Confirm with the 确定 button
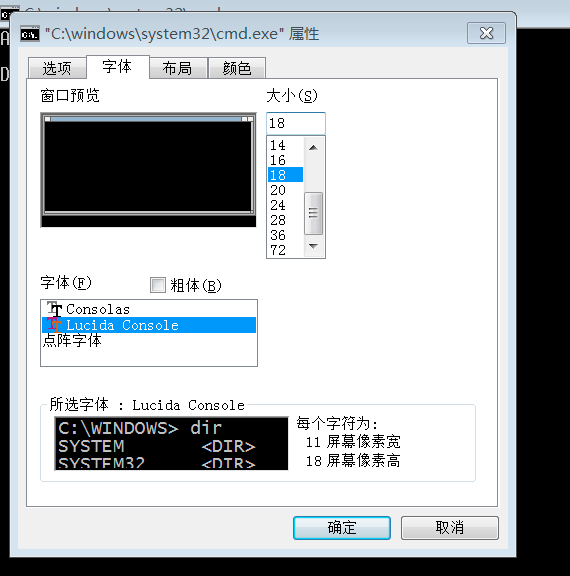Viewport: 570px width, 576px height. click(342, 528)
